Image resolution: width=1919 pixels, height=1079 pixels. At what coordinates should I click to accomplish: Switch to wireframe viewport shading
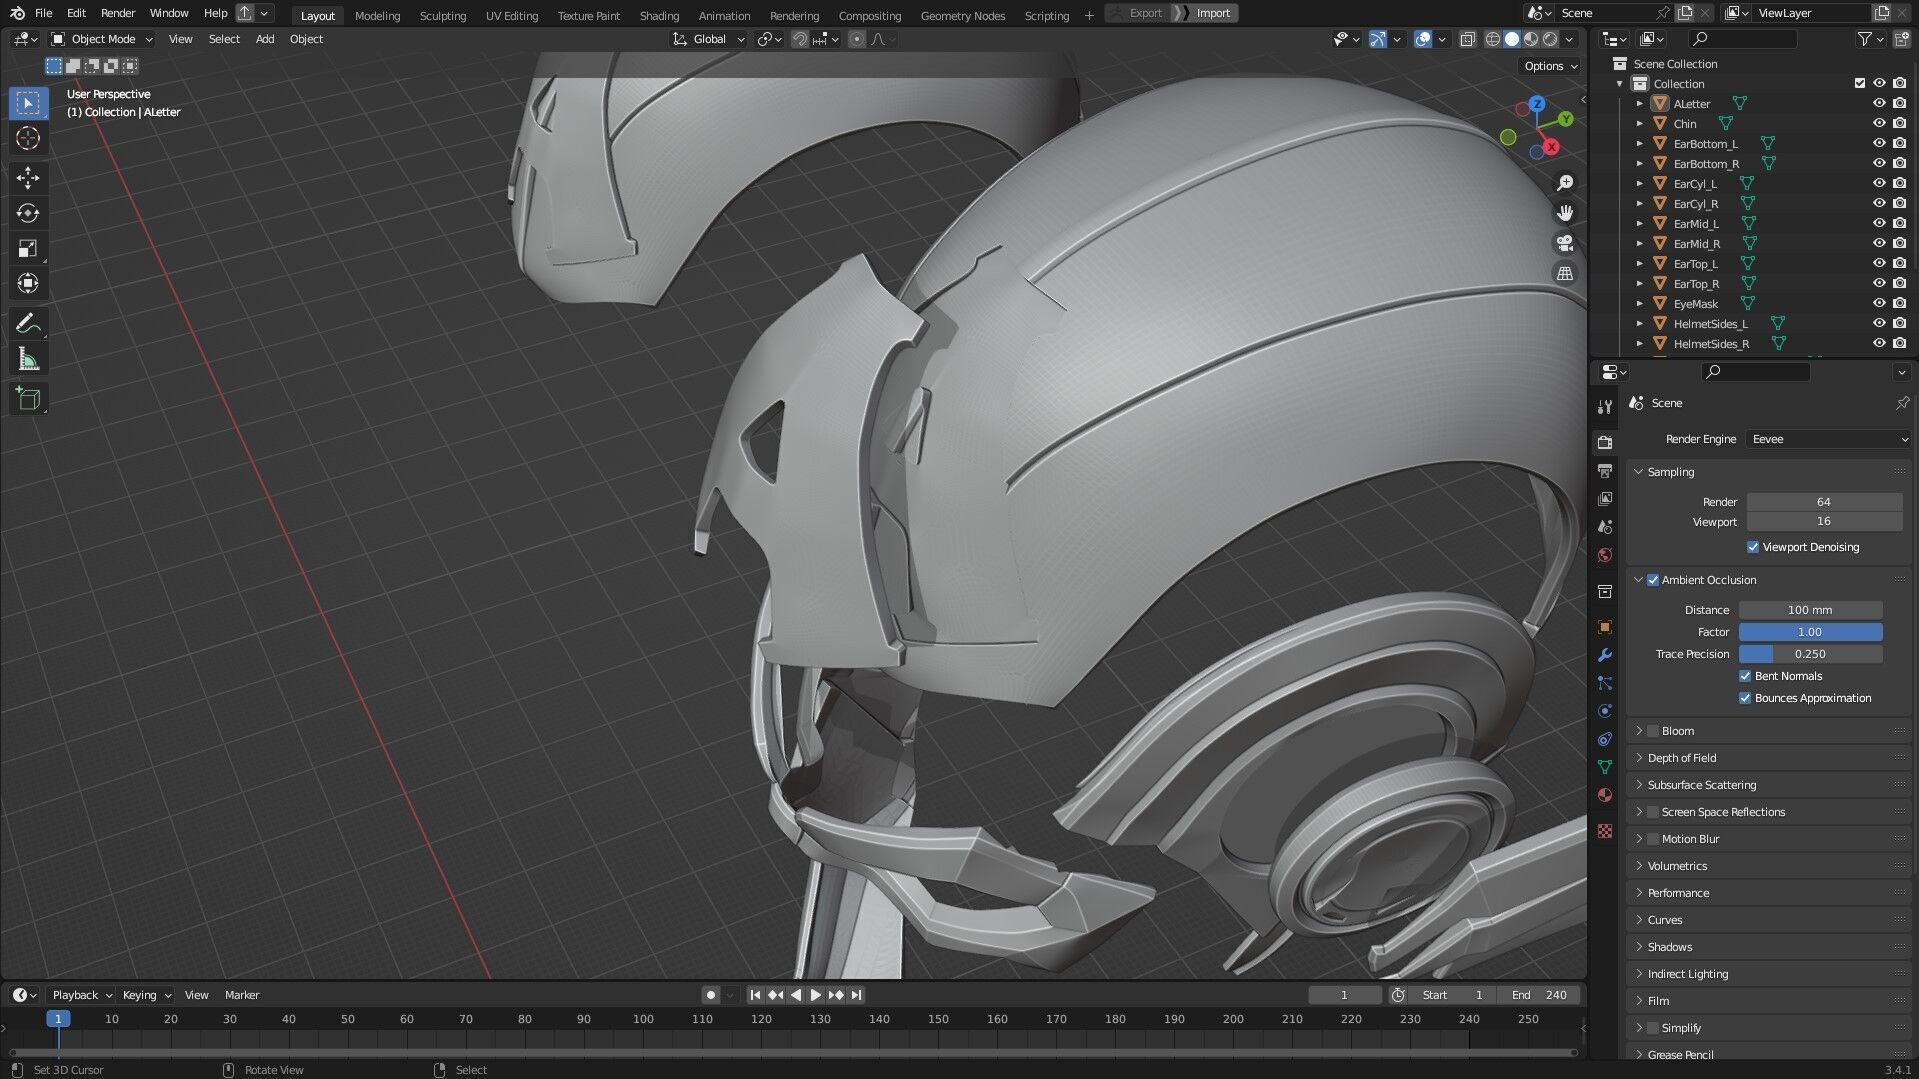[x=1493, y=39]
